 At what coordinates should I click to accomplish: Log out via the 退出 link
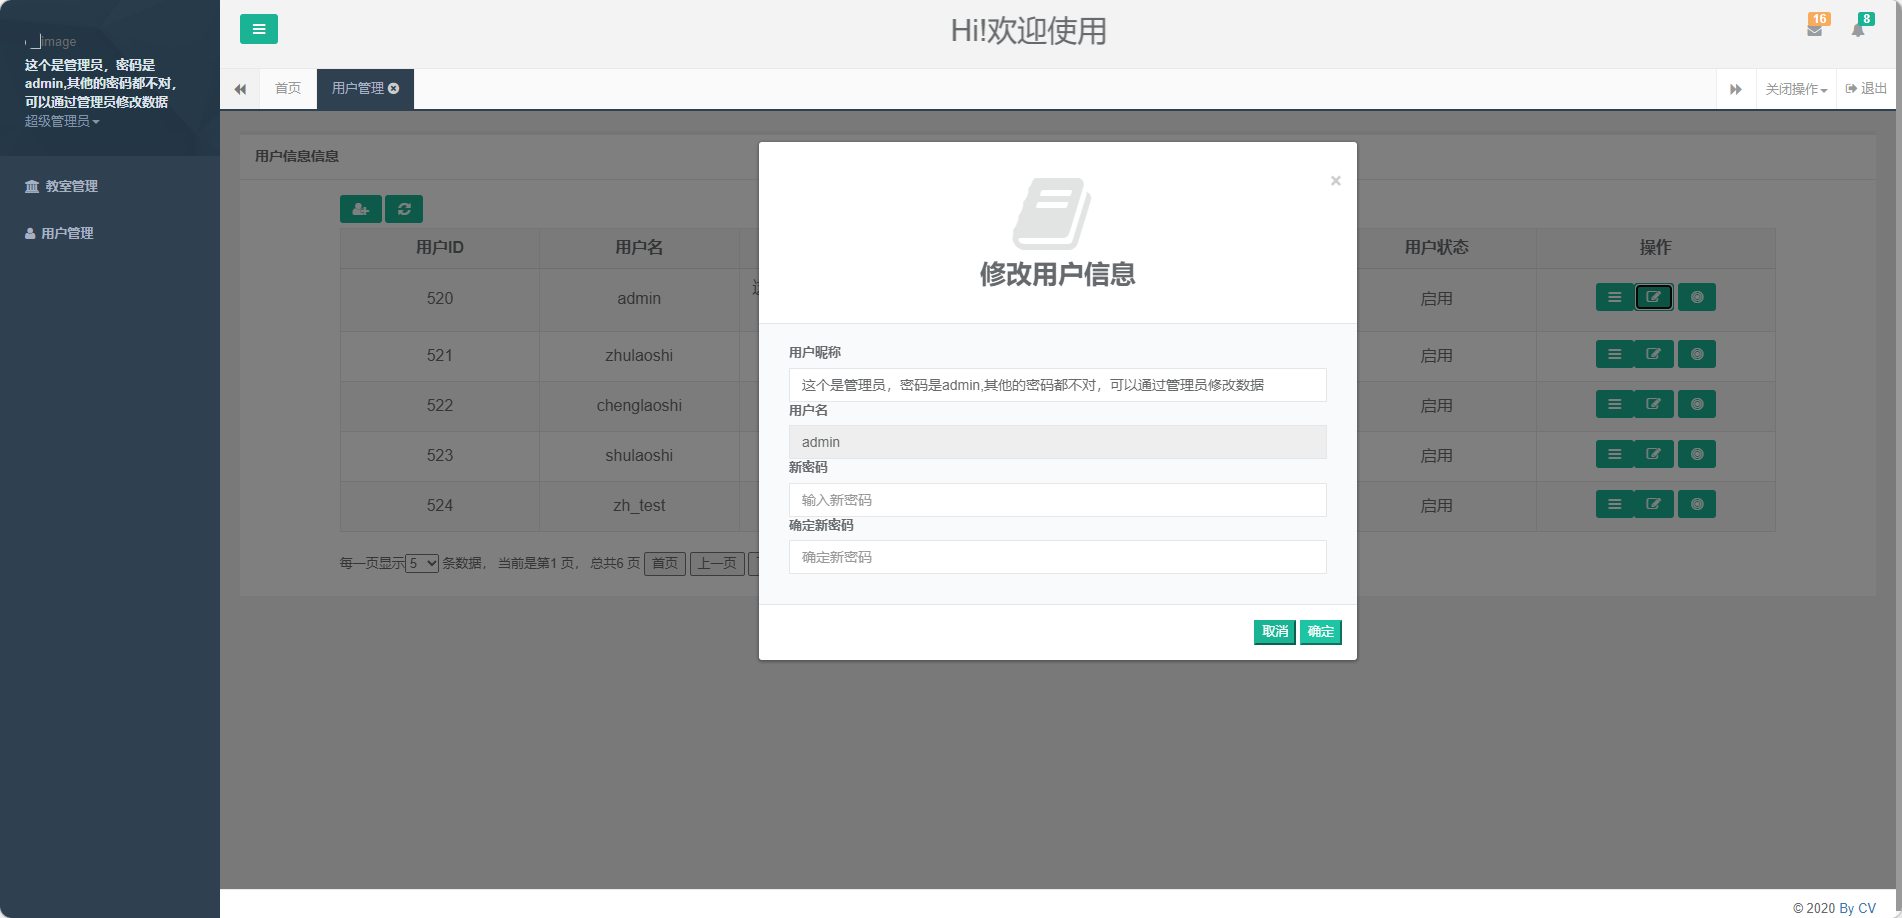click(1865, 88)
